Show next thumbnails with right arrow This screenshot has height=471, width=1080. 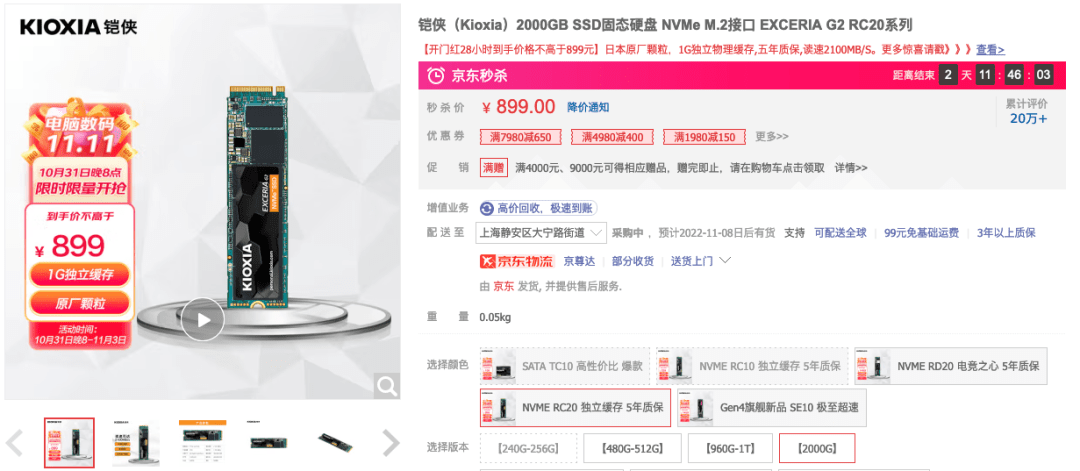click(391, 443)
